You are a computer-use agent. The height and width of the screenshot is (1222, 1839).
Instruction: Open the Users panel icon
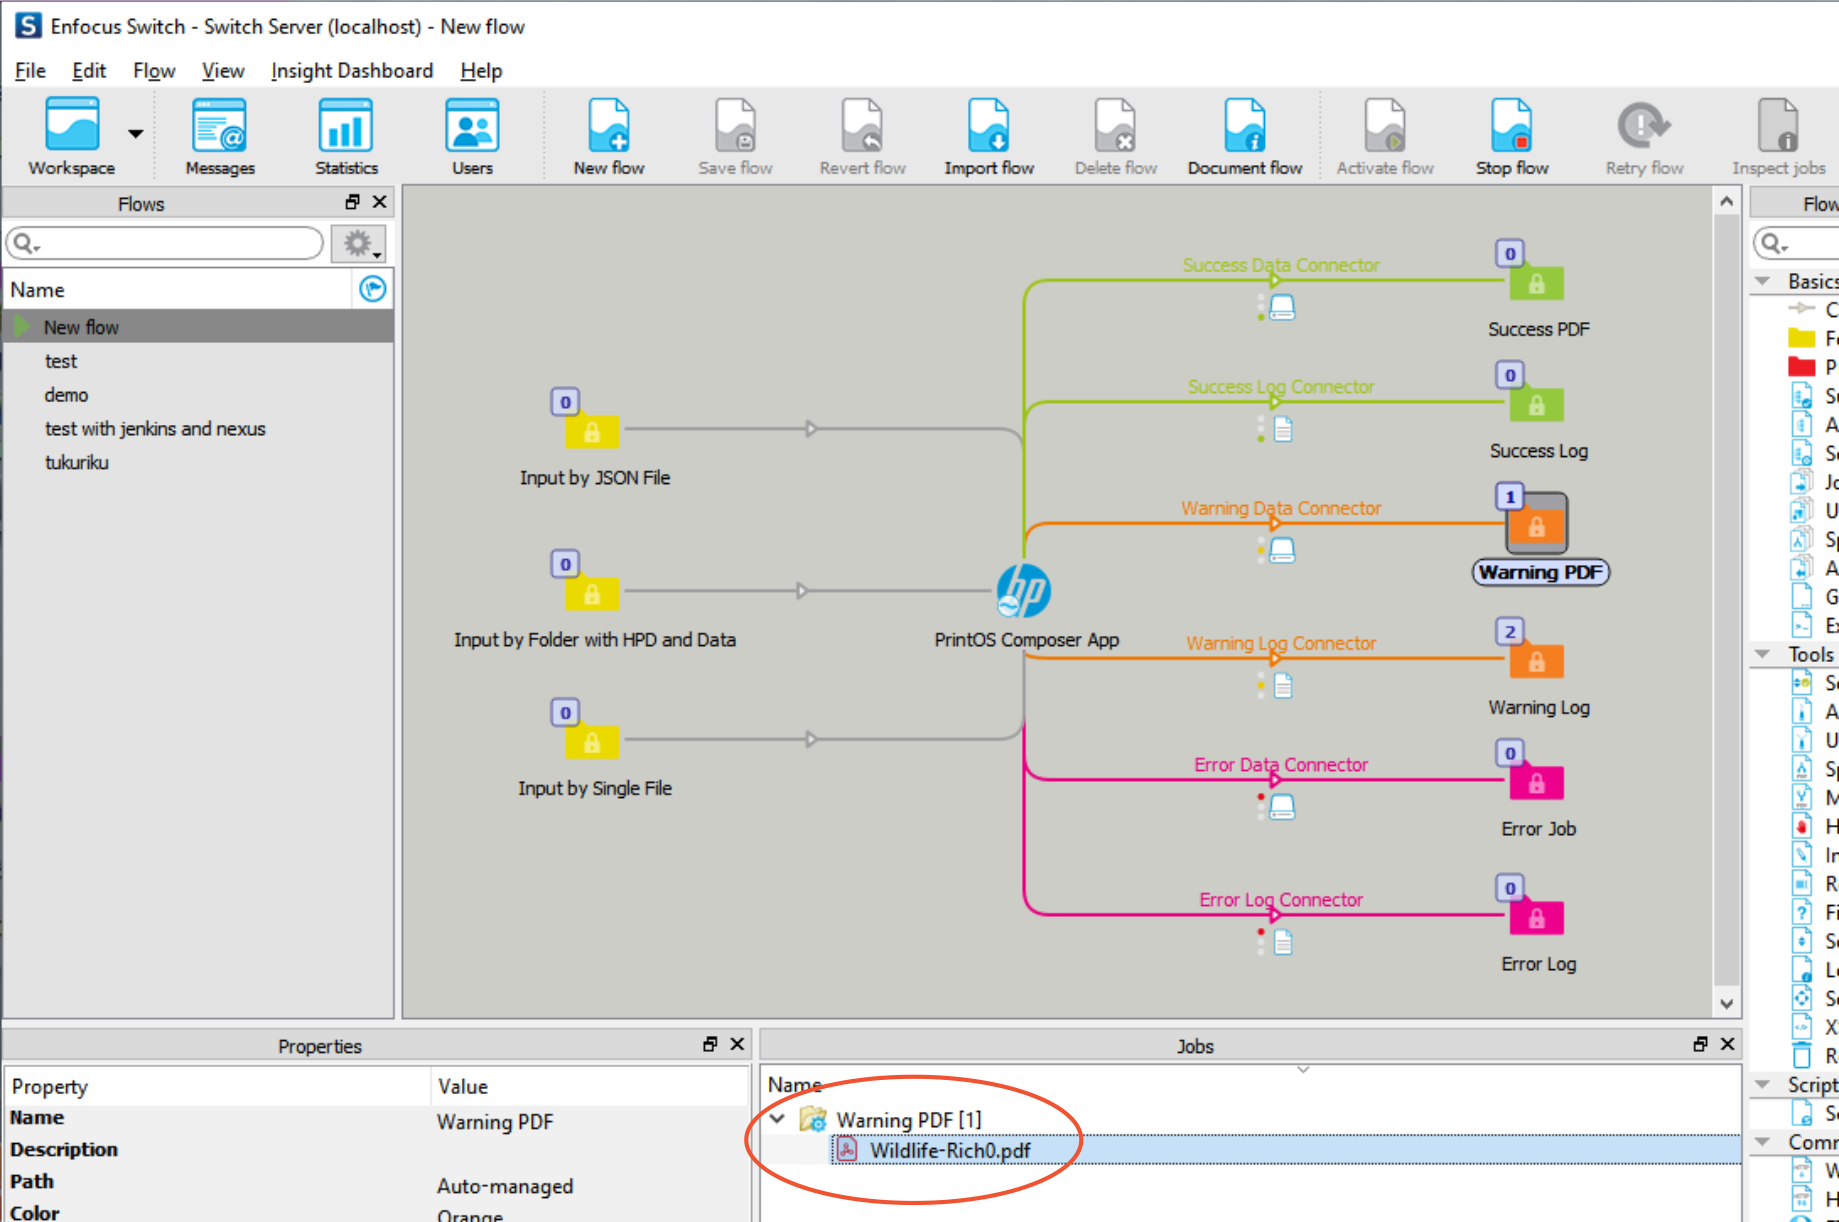click(x=471, y=135)
